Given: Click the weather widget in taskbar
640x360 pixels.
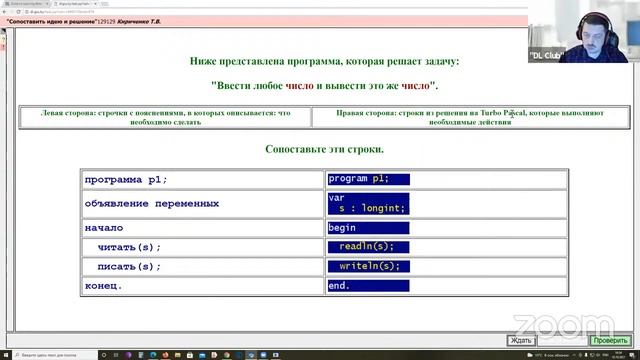Looking at the screenshot, I should point(549,355).
